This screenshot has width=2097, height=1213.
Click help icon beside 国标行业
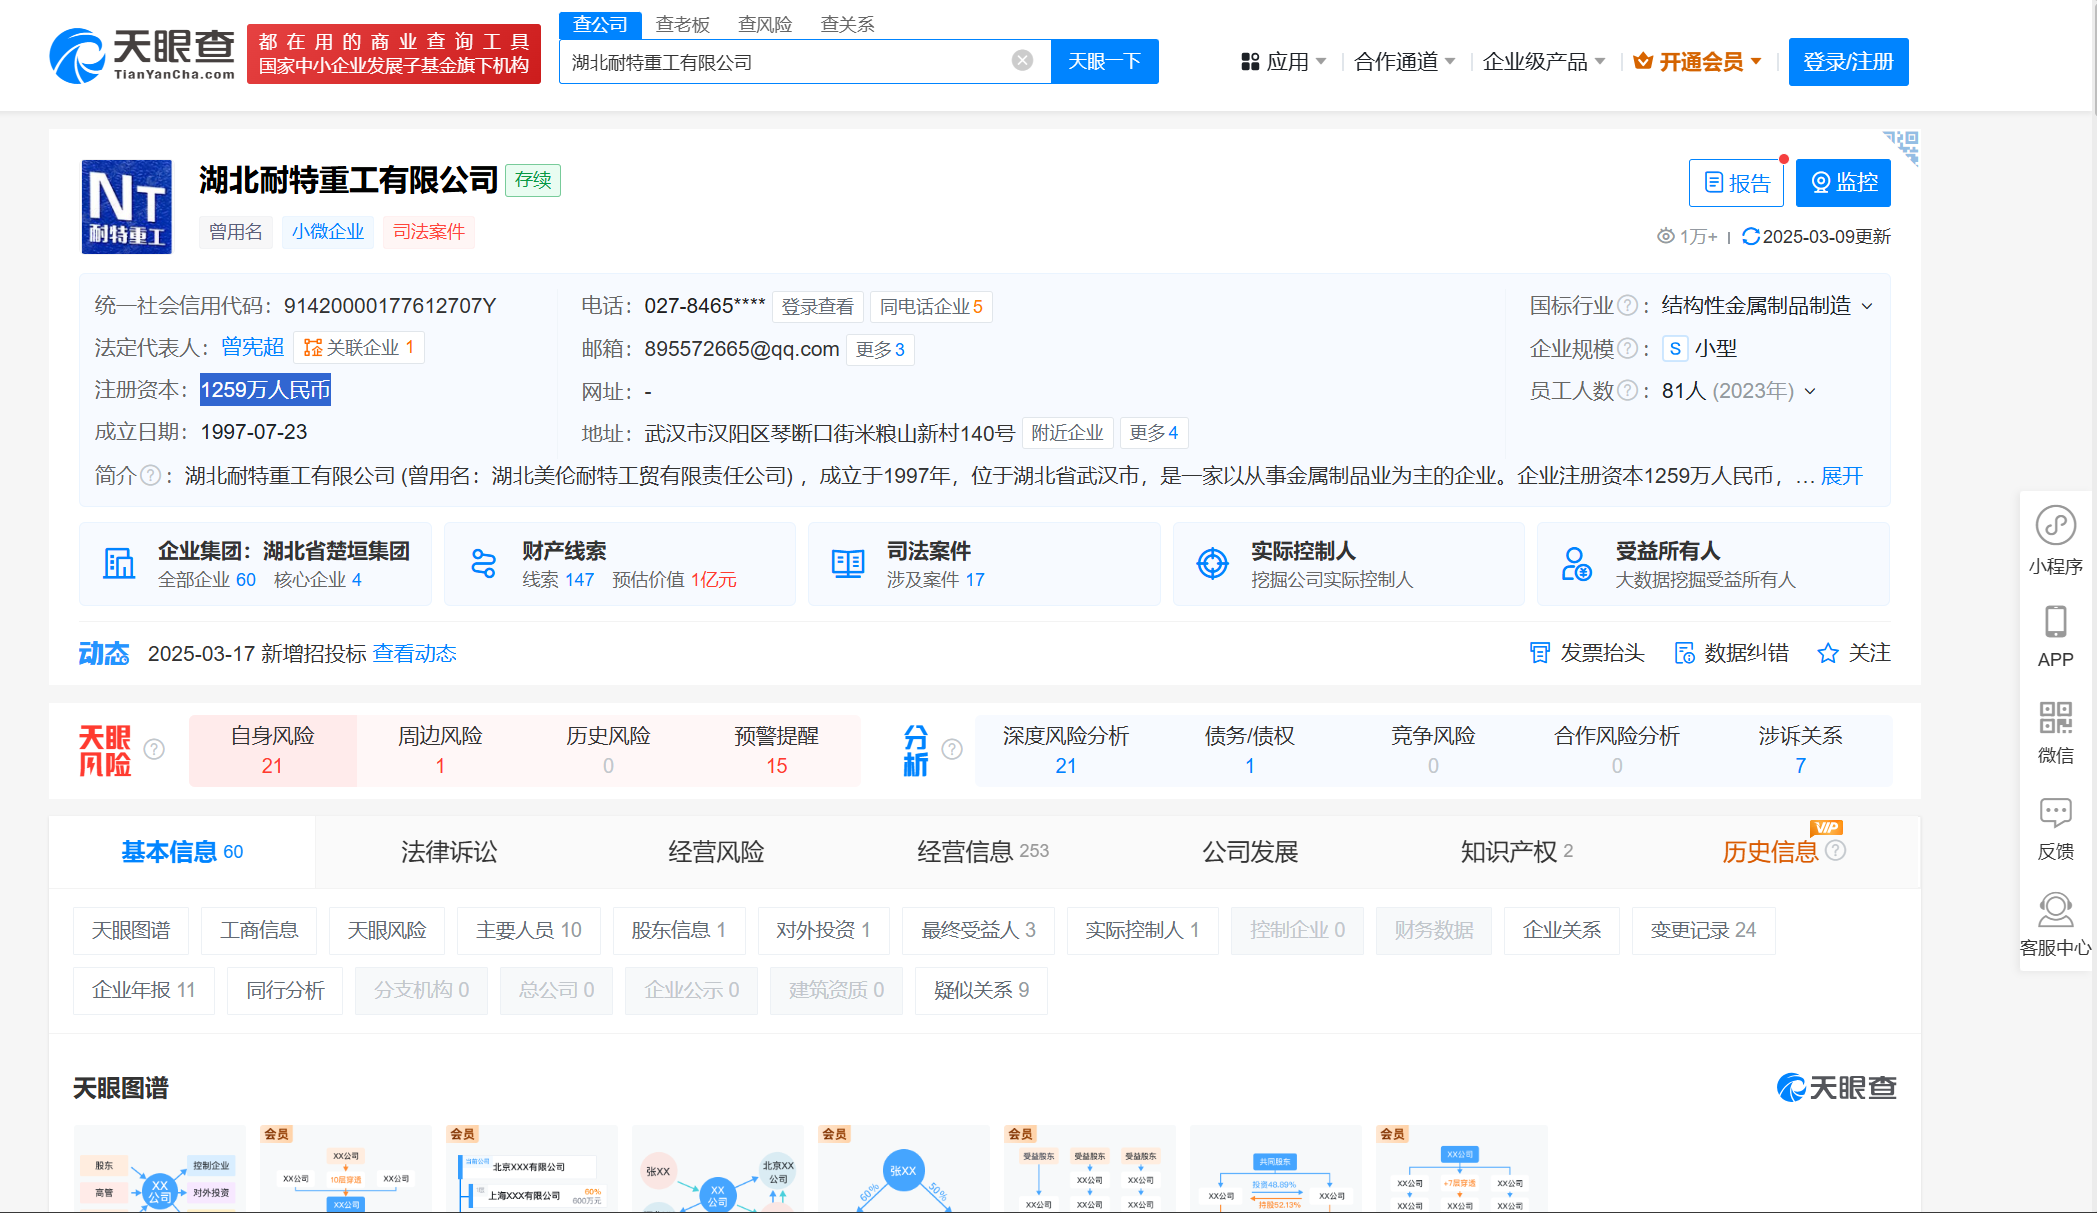point(1627,306)
